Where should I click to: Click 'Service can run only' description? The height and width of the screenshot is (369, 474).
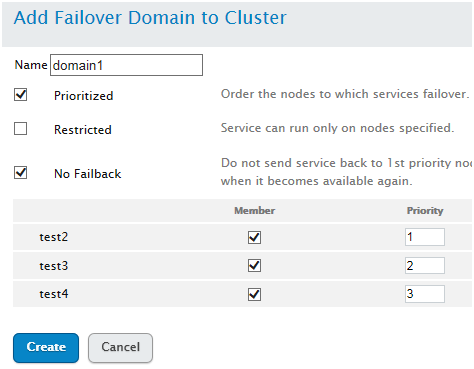point(337,128)
